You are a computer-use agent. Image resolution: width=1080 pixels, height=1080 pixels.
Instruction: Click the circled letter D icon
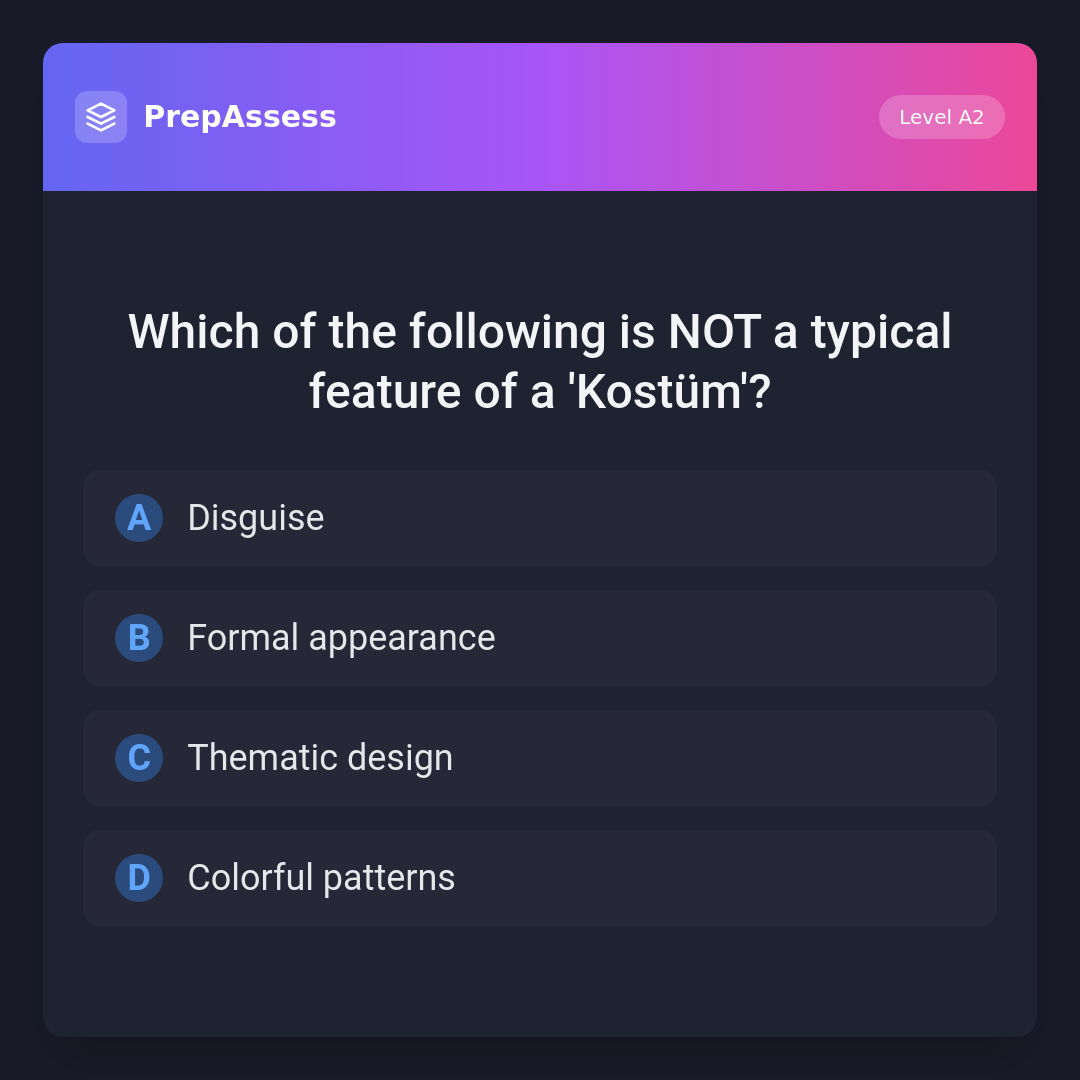[139, 878]
